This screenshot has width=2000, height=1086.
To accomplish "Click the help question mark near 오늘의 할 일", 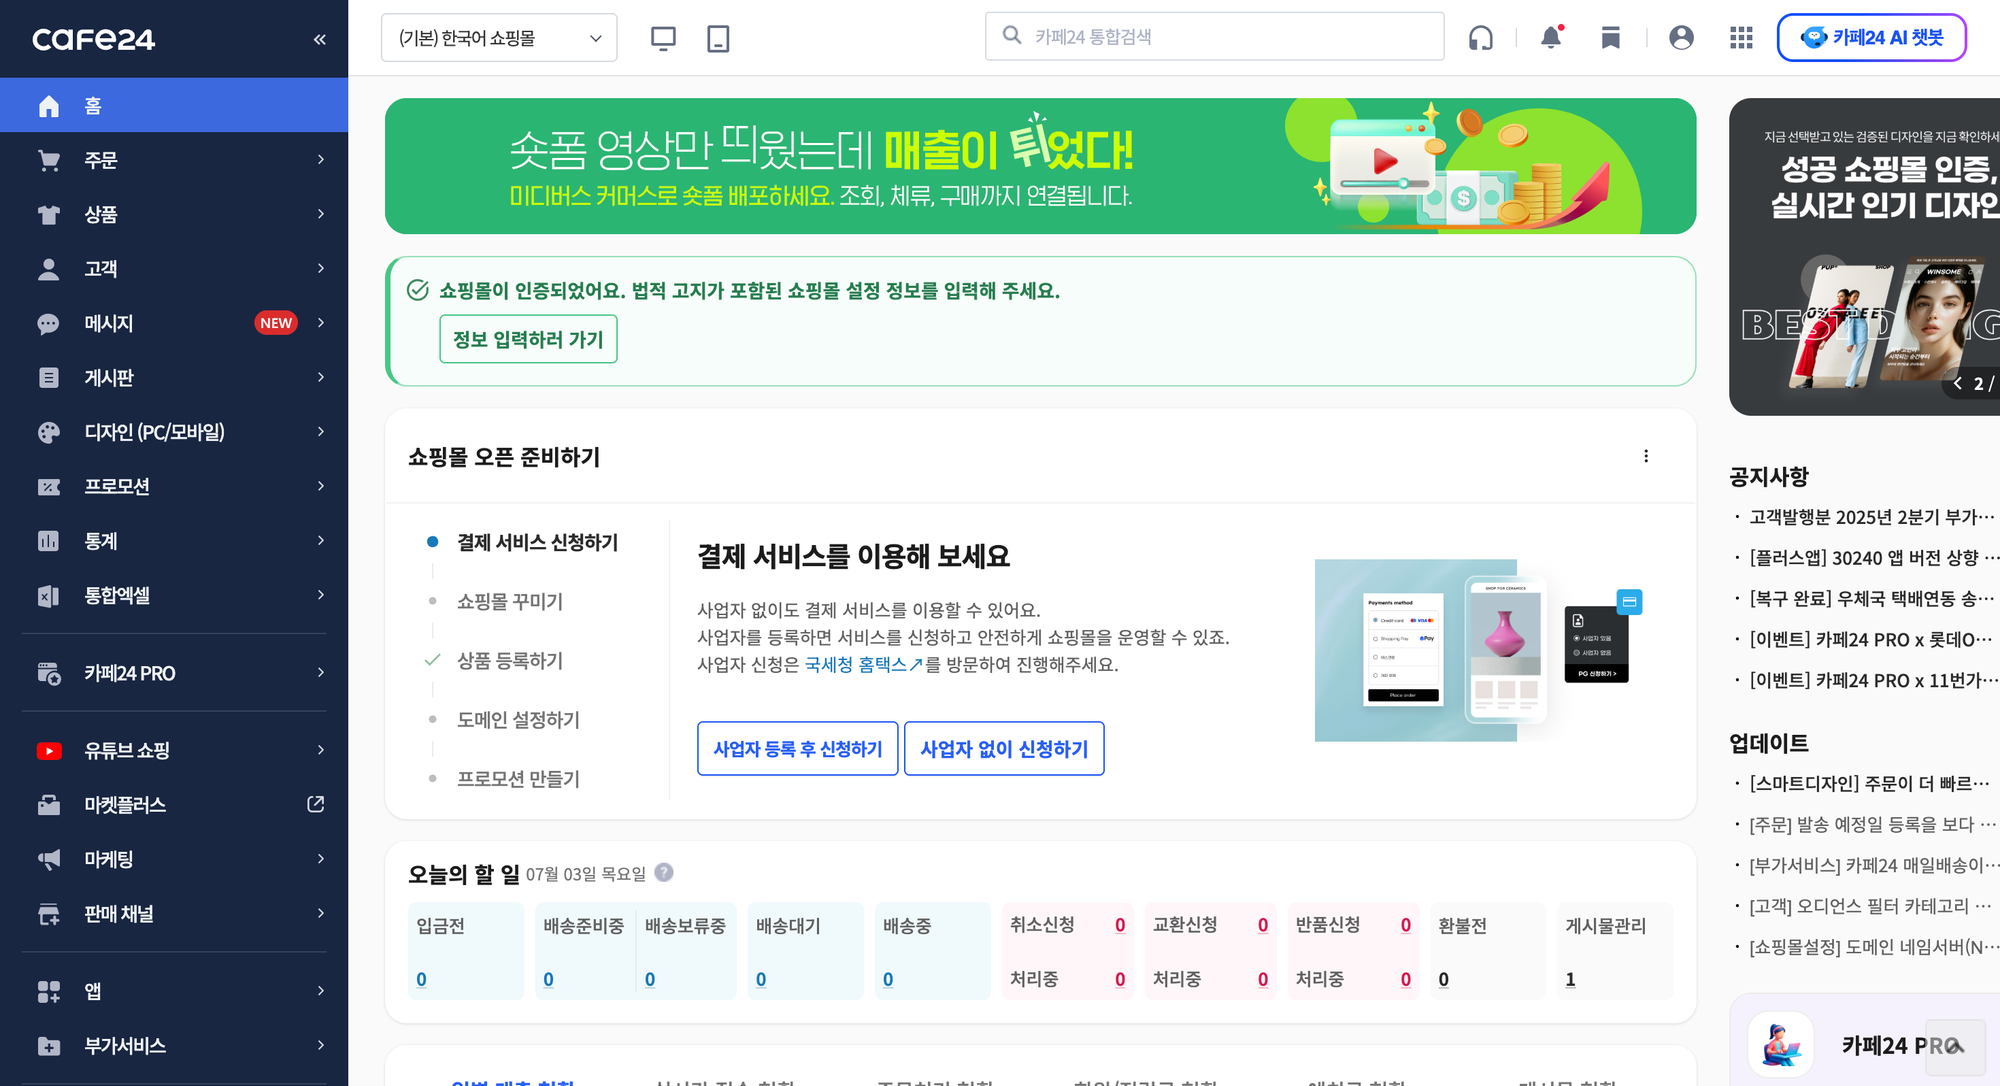I will pos(664,872).
